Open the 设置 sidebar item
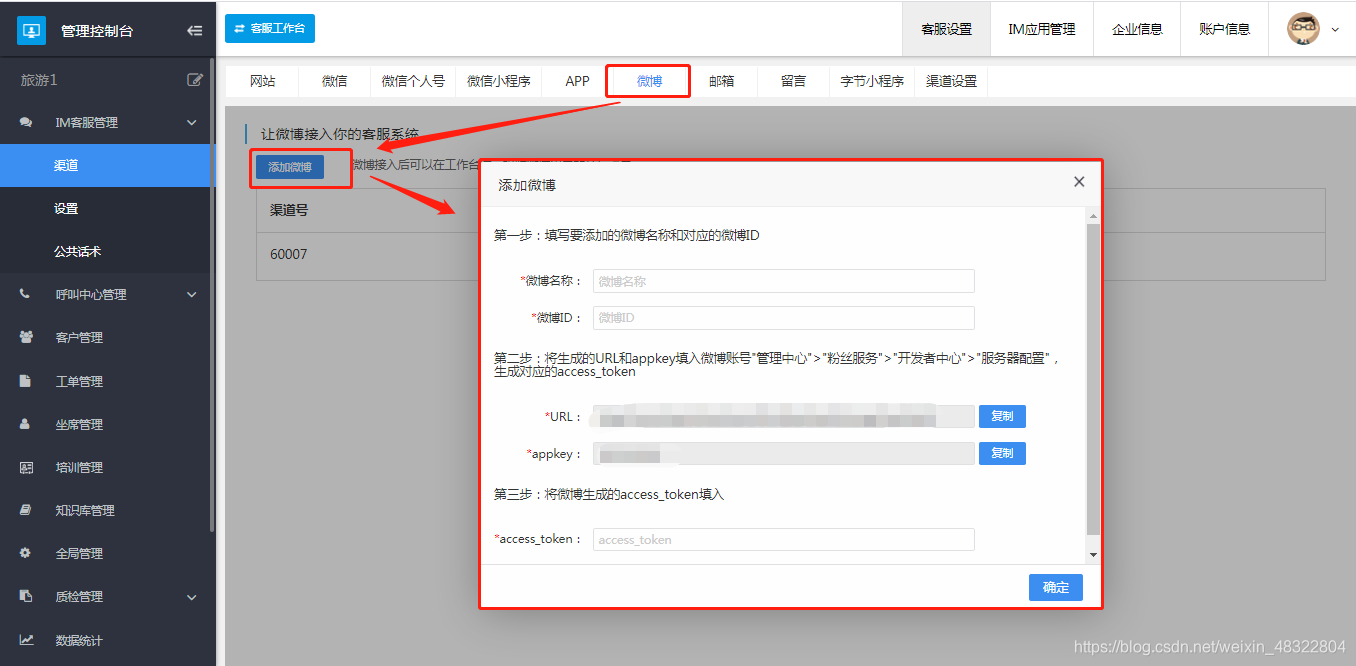Viewport: 1356px width, 666px height. click(x=107, y=208)
